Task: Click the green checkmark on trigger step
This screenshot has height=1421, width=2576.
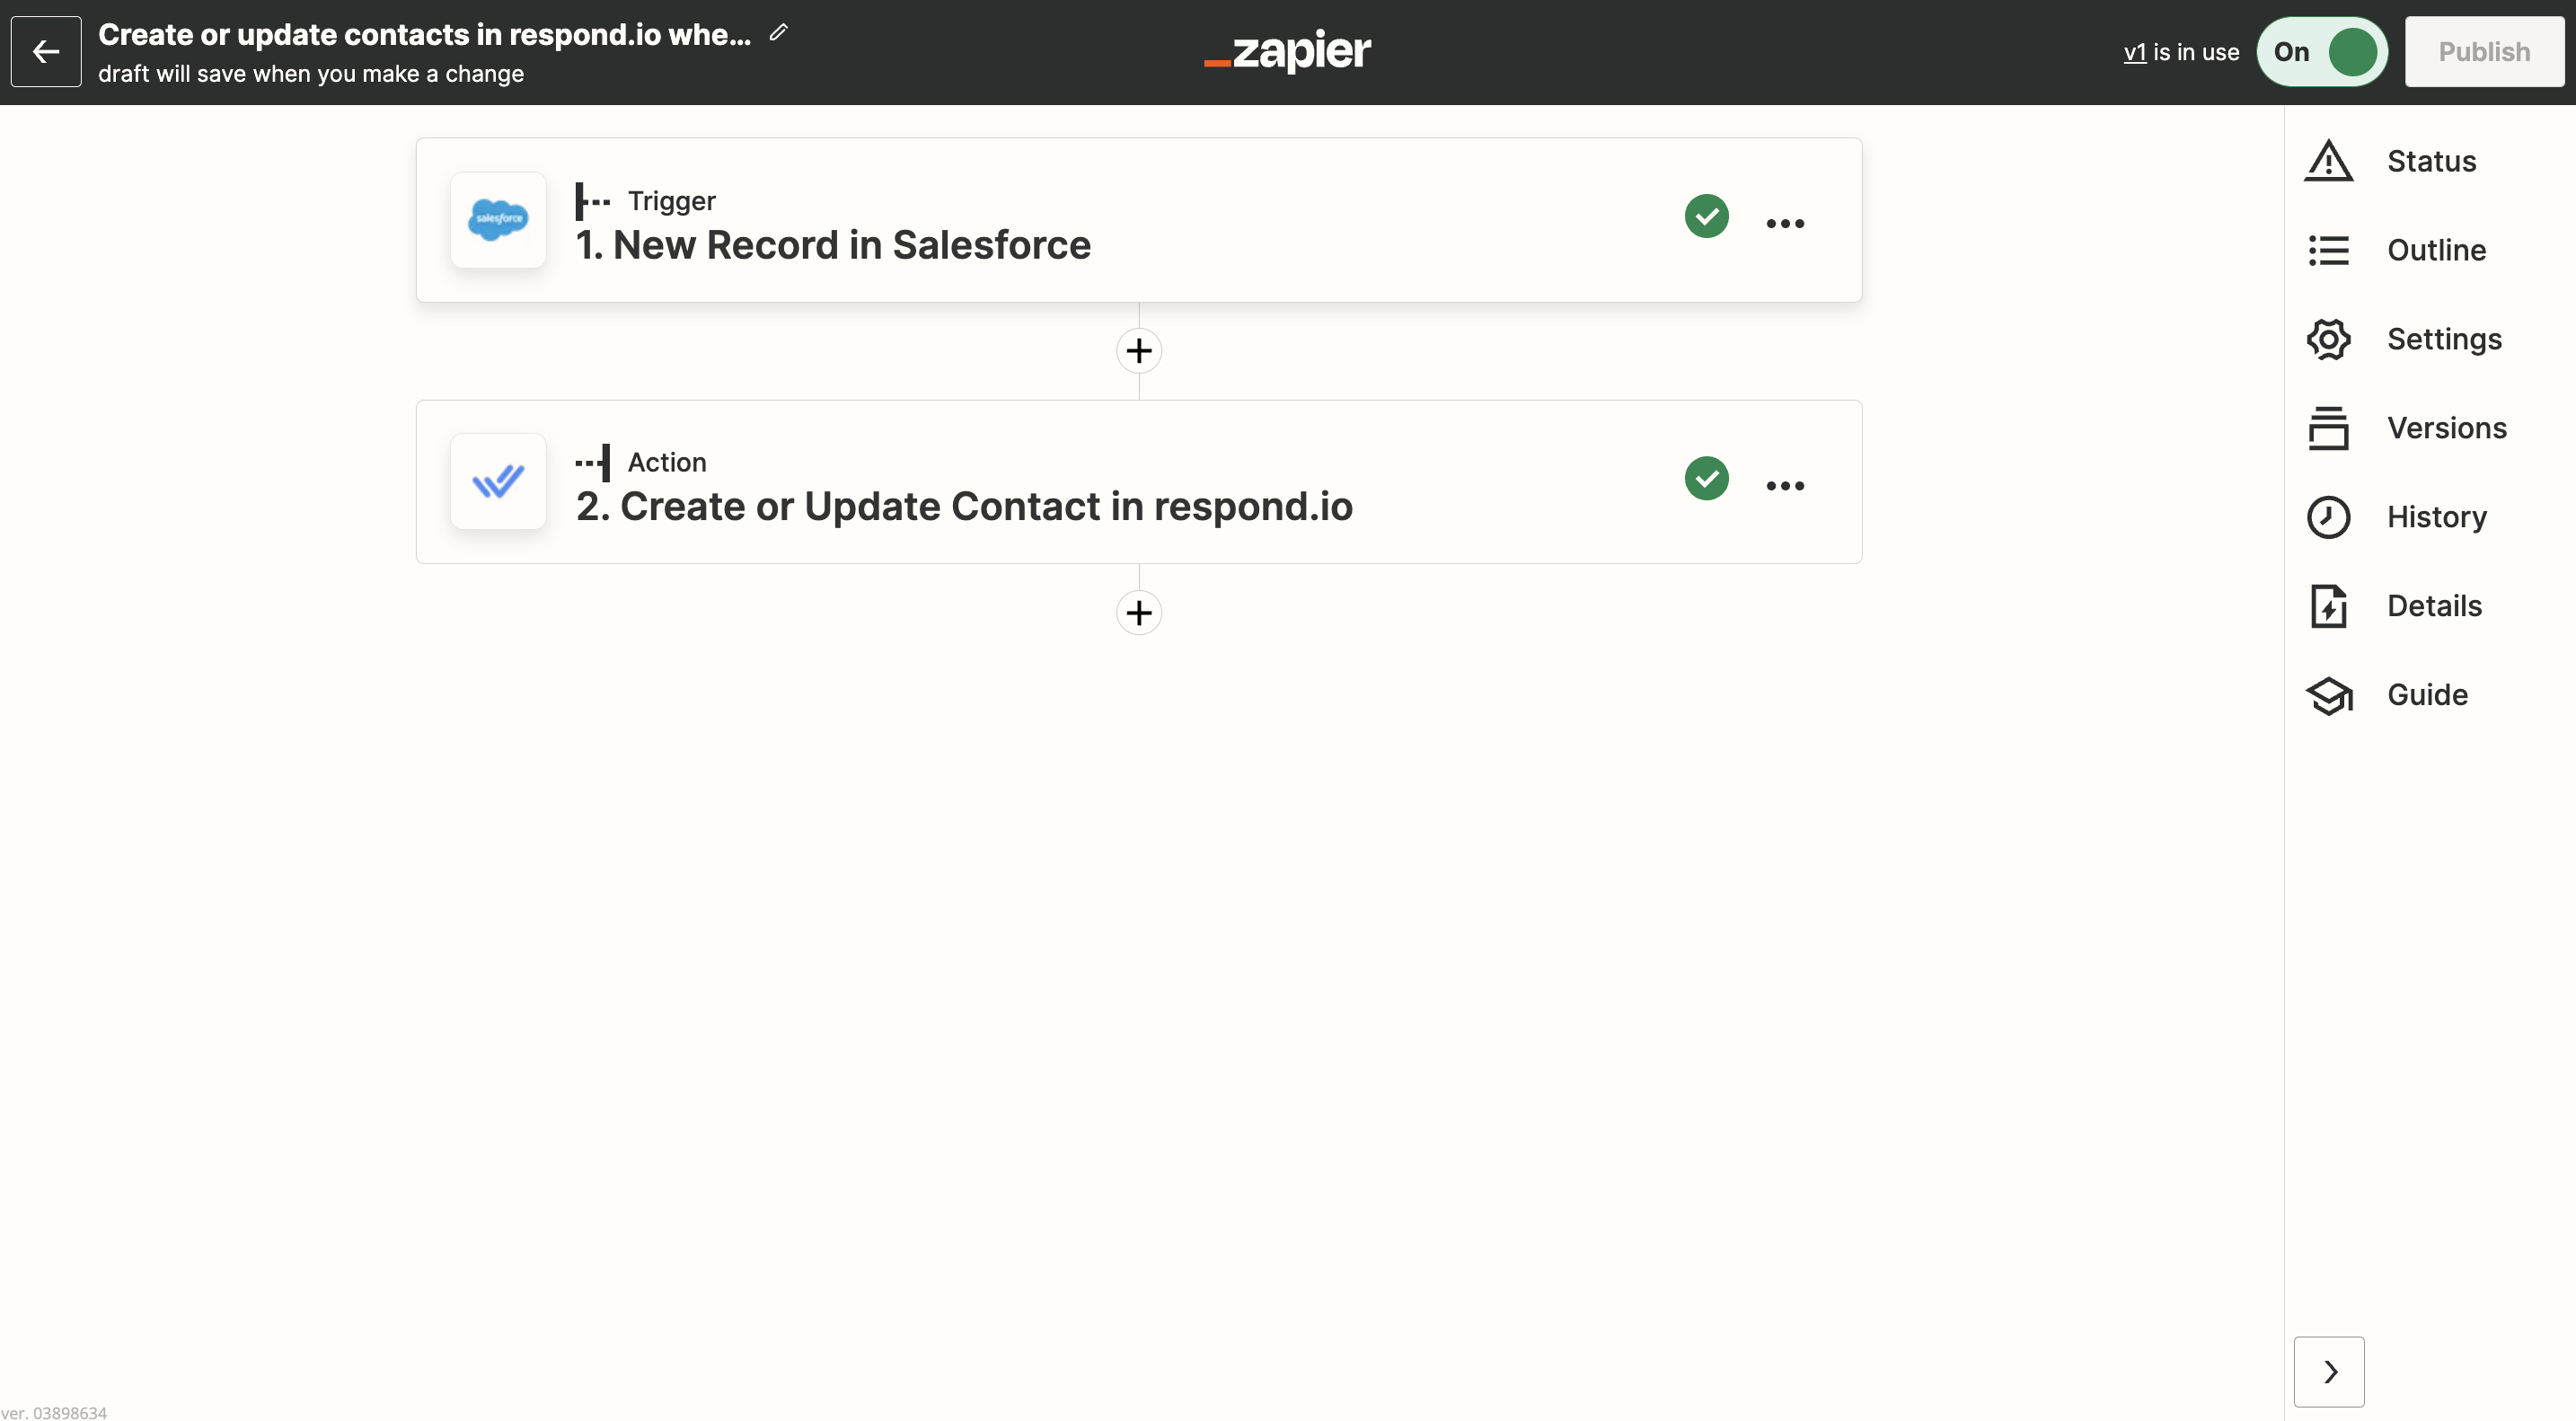Action: (1707, 219)
